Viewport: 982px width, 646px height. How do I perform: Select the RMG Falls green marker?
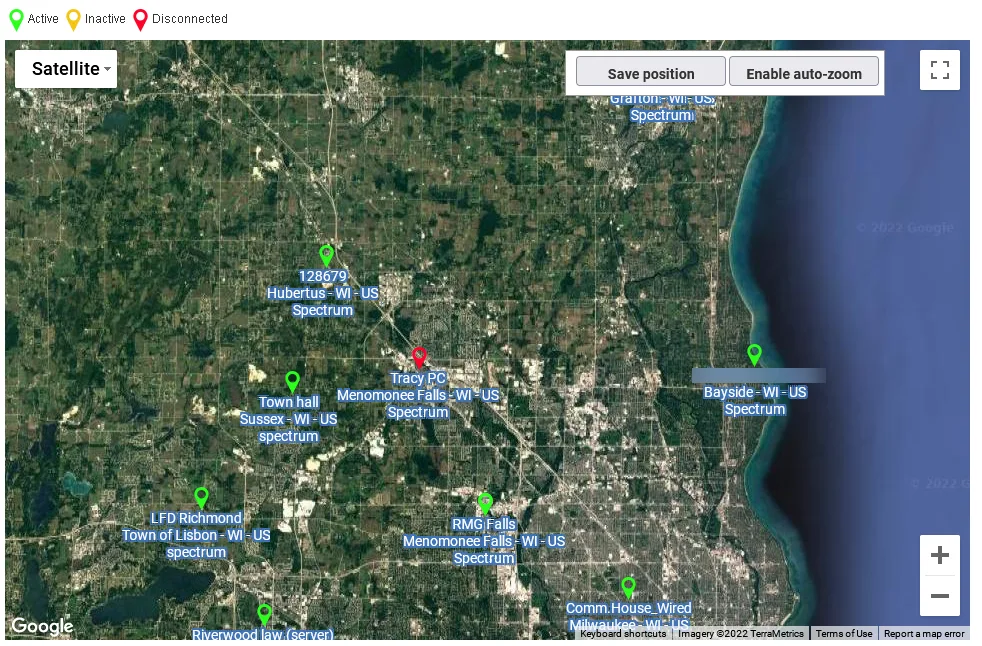point(485,503)
